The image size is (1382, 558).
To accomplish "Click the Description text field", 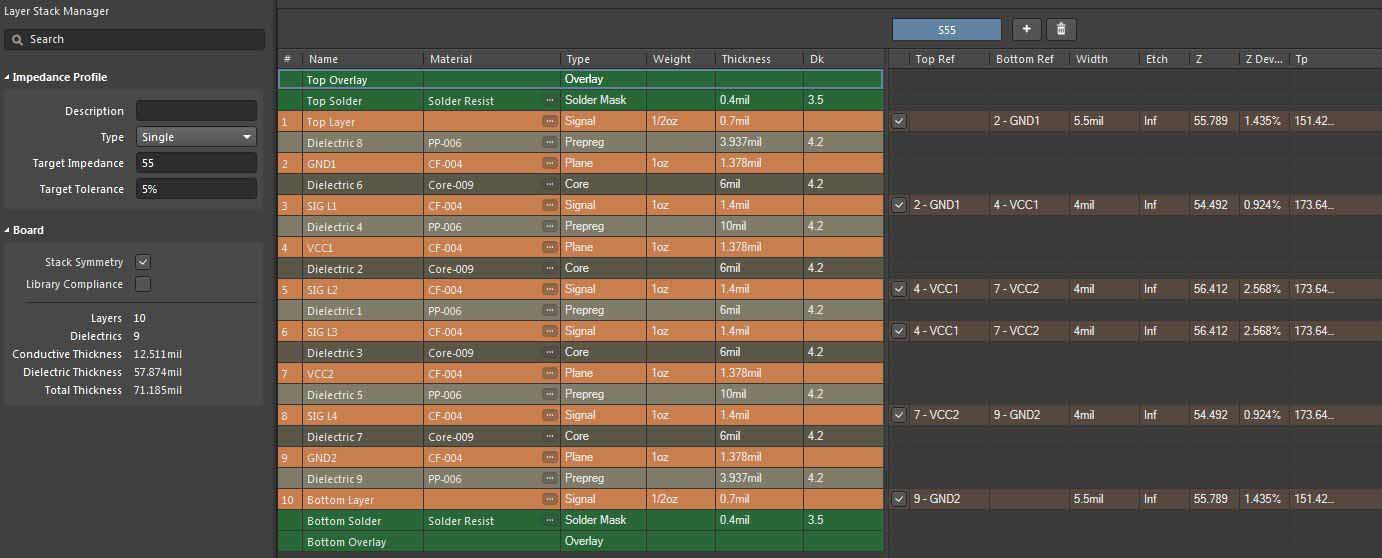I will (196, 111).
